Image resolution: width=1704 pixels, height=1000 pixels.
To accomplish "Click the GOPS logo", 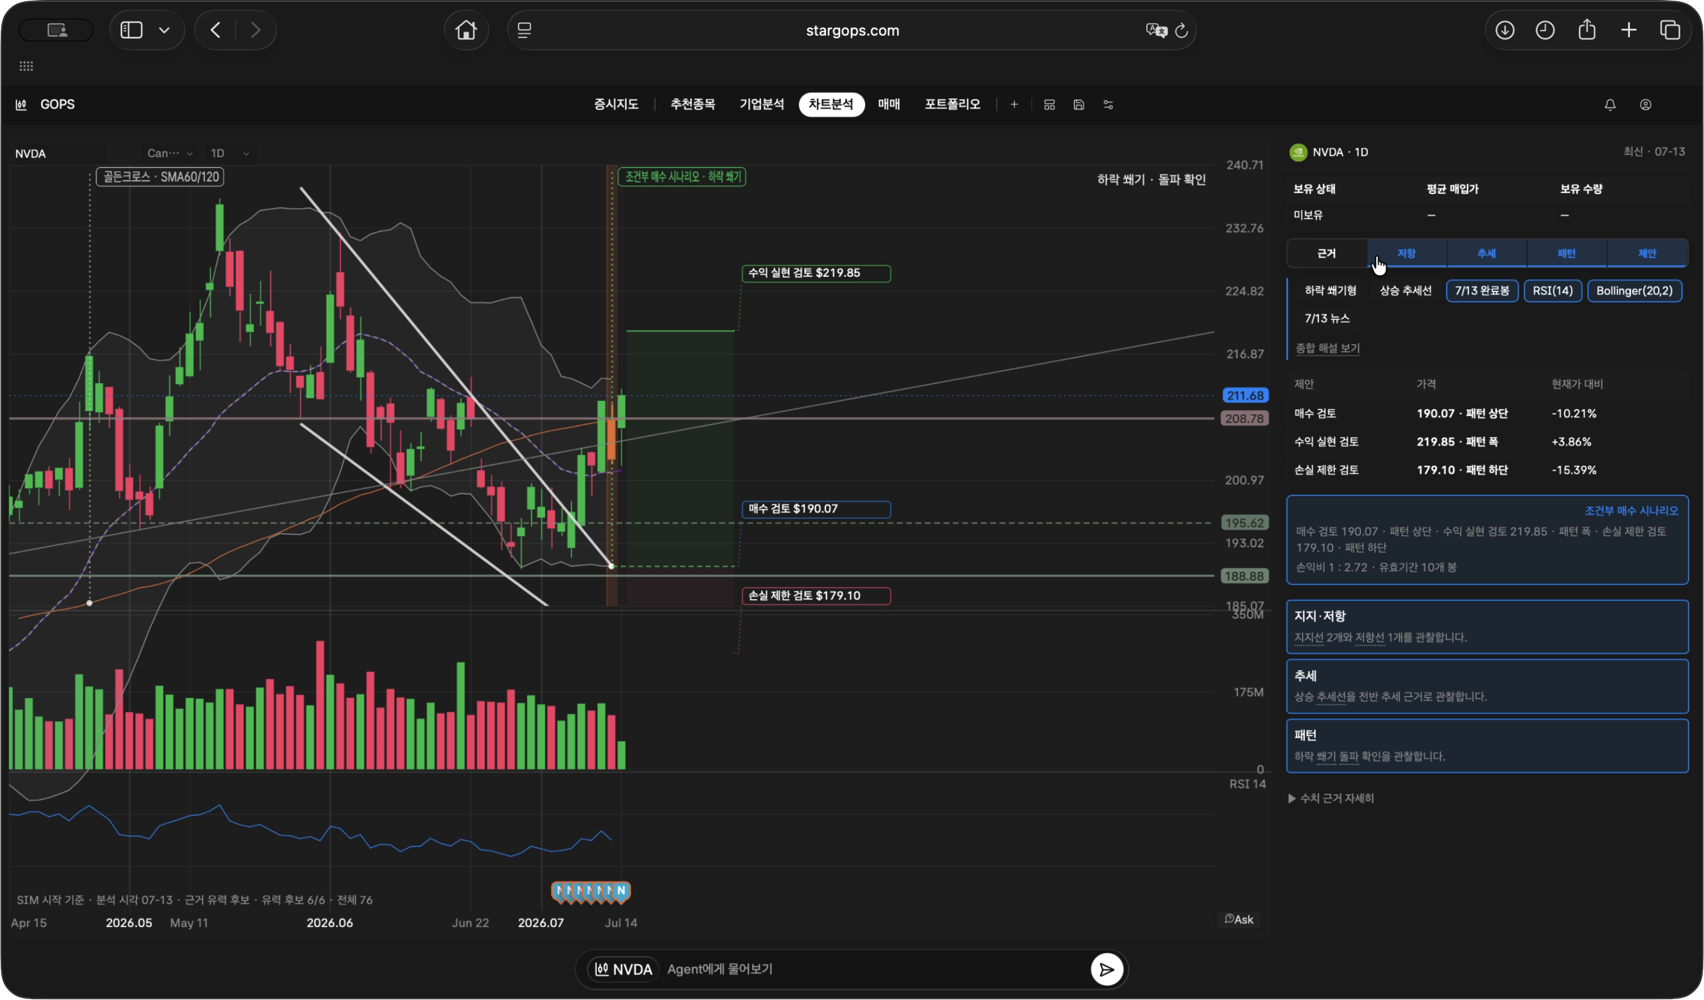I will pos(45,104).
